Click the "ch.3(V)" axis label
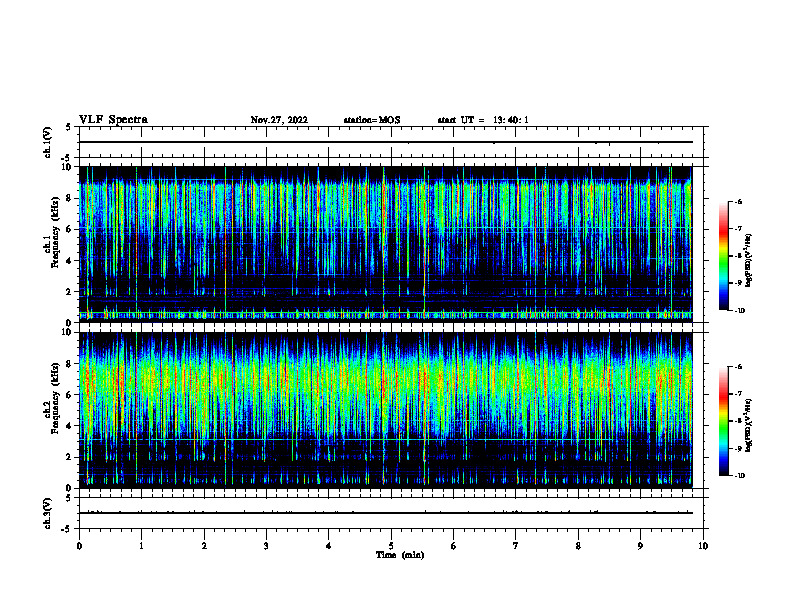 (47, 513)
